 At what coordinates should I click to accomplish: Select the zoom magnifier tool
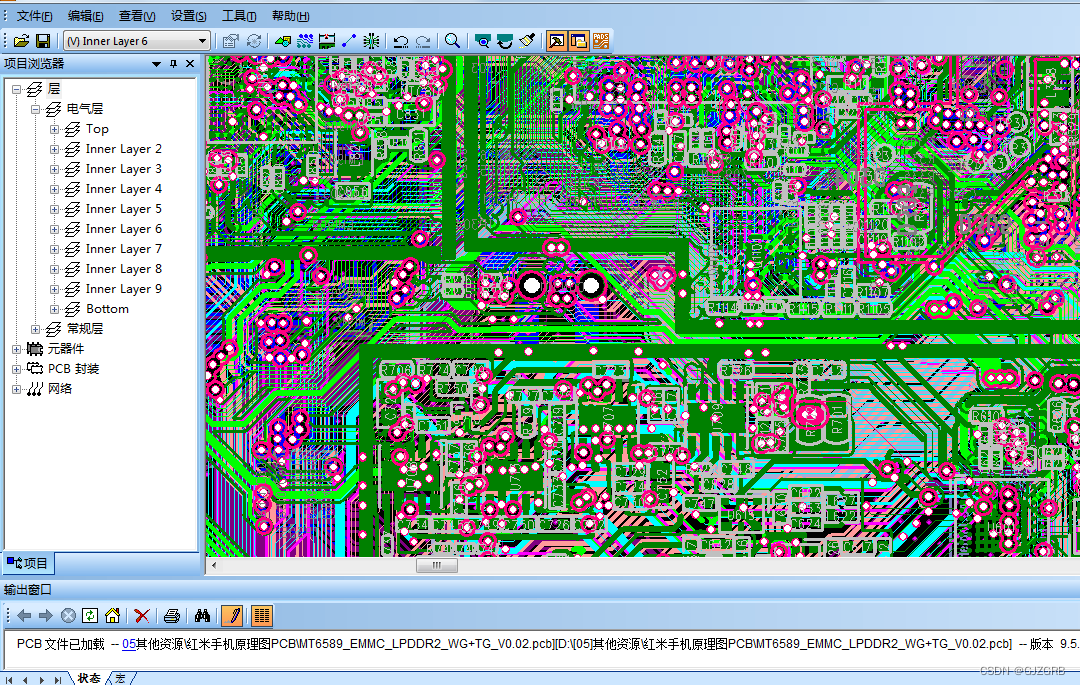pos(453,40)
